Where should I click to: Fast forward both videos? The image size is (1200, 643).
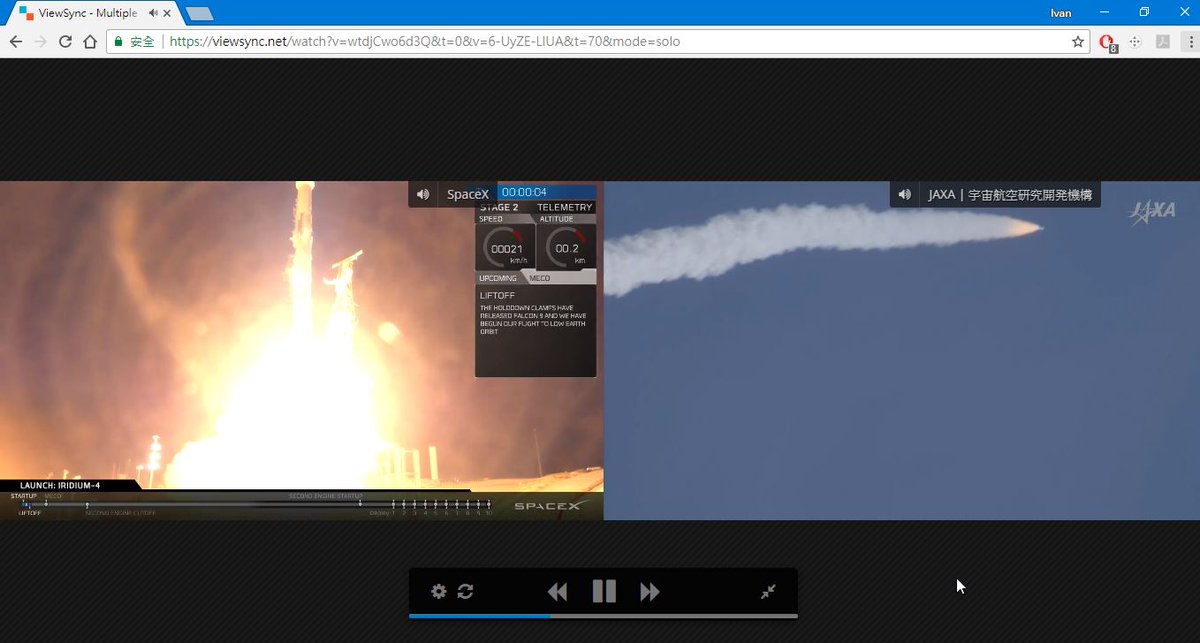click(650, 592)
